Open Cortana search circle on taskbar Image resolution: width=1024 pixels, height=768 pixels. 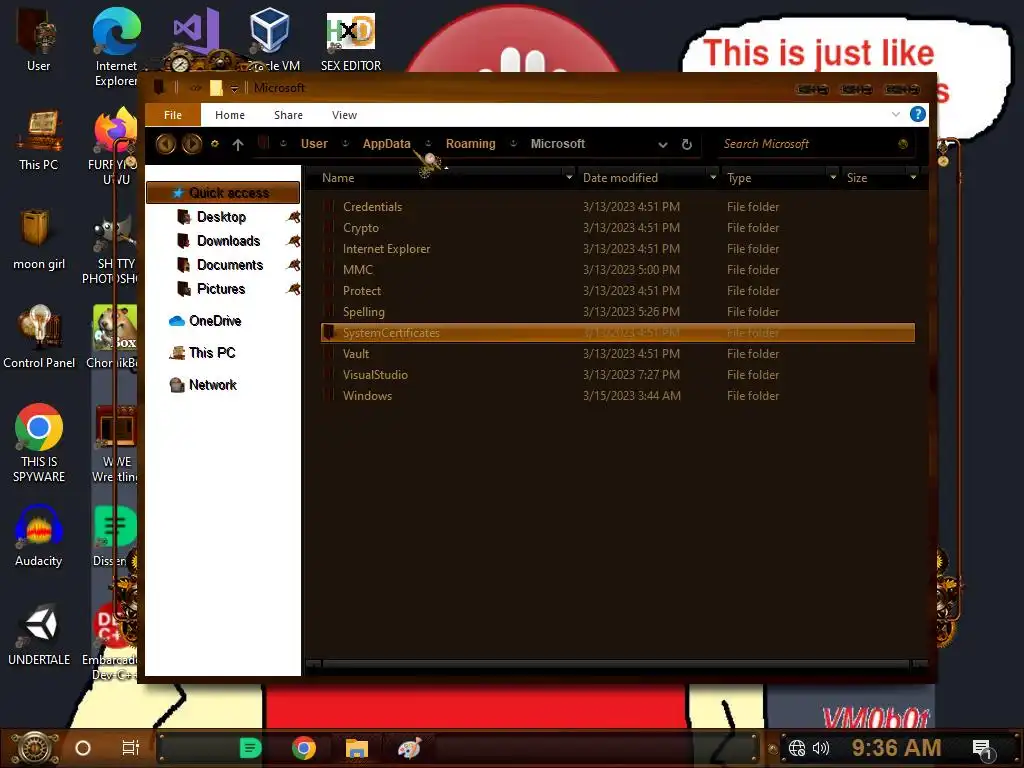pos(82,748)
